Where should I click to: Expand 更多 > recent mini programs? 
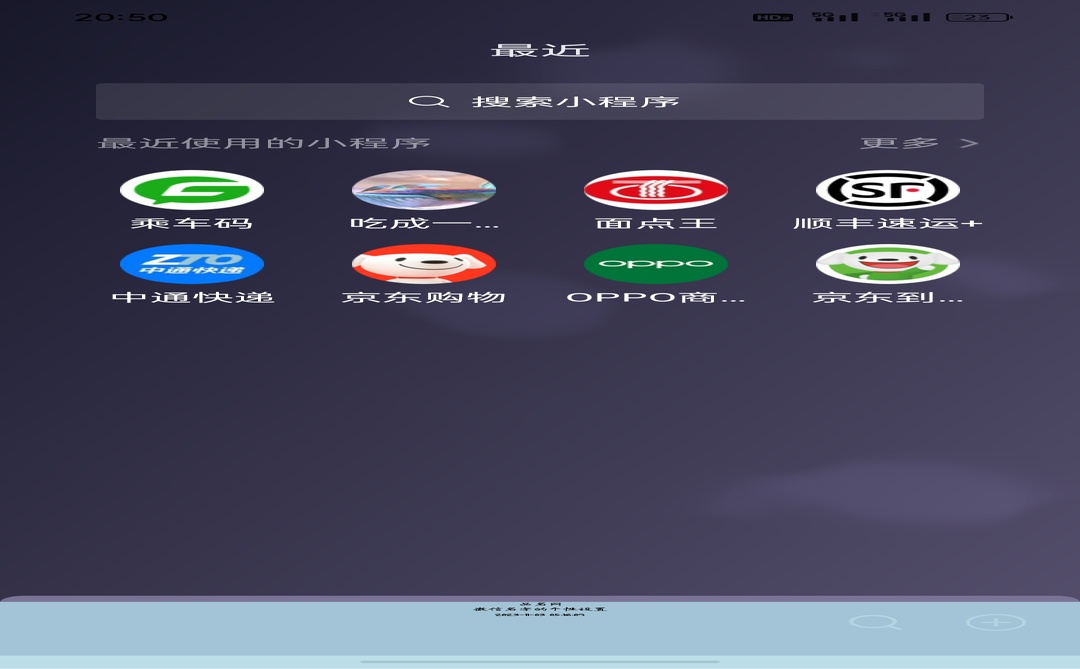[920, 143]
